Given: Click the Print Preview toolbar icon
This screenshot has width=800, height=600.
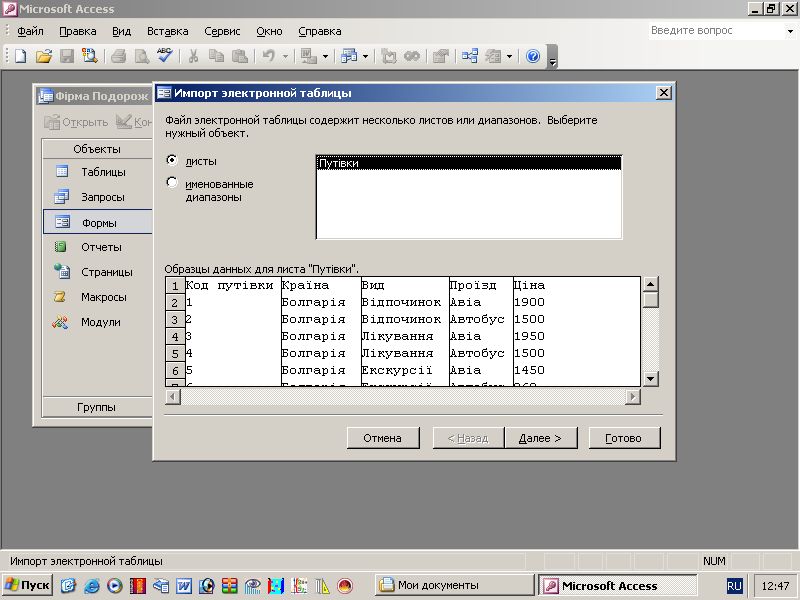Looking at the screenshot, I should (x=141, y=56).
